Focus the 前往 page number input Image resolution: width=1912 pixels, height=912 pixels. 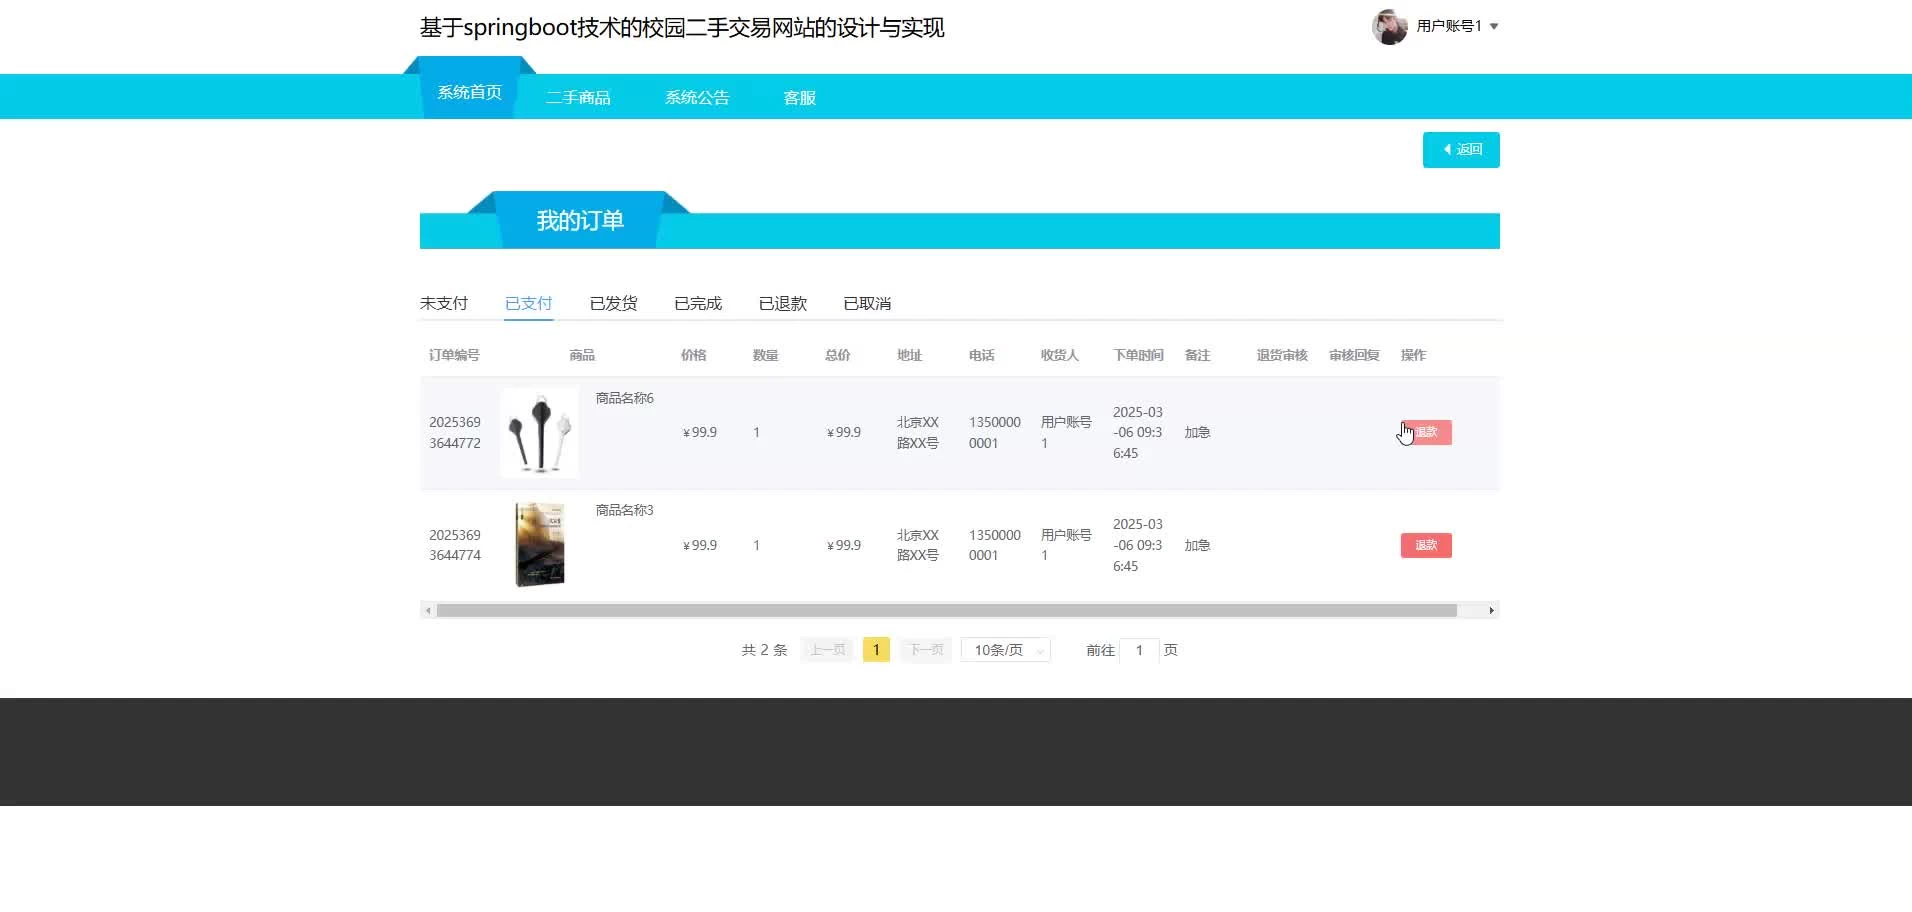1139,650
